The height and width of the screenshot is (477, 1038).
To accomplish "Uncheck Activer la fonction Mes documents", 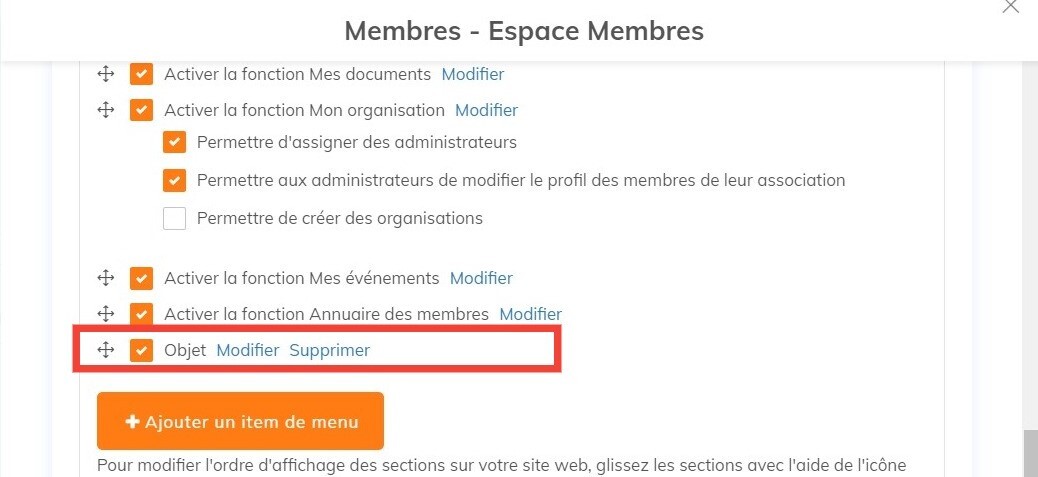I will pyautogui.click(x=141, y=74).
